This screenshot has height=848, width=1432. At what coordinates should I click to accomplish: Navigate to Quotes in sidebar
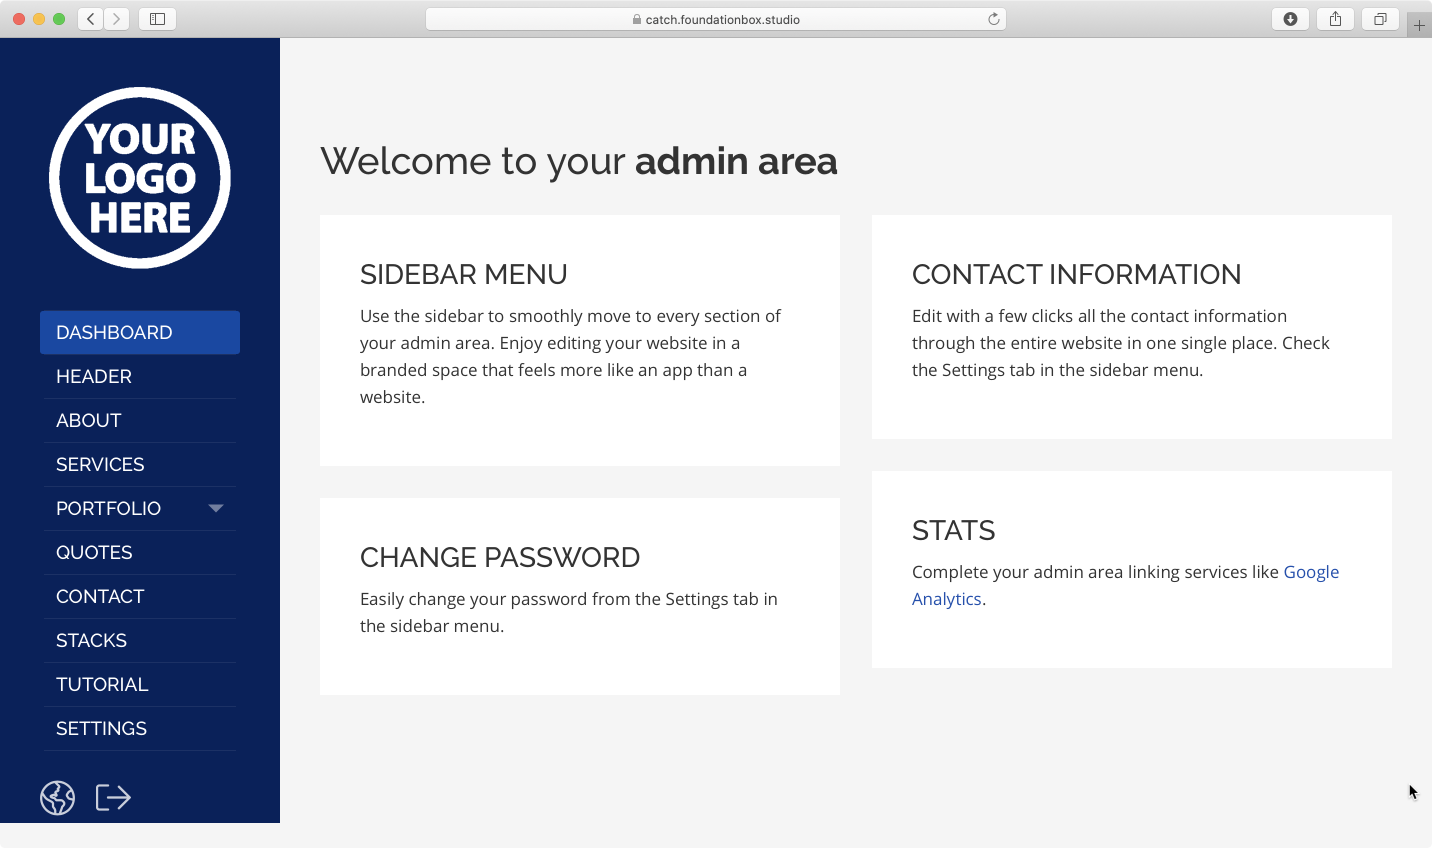click(x=94, y=552)
